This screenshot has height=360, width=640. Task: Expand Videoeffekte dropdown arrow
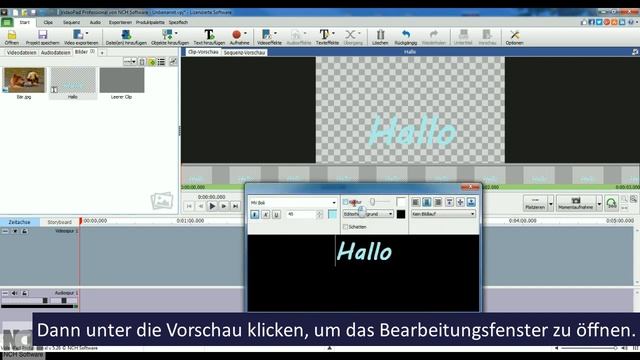(x=276, y=33)
